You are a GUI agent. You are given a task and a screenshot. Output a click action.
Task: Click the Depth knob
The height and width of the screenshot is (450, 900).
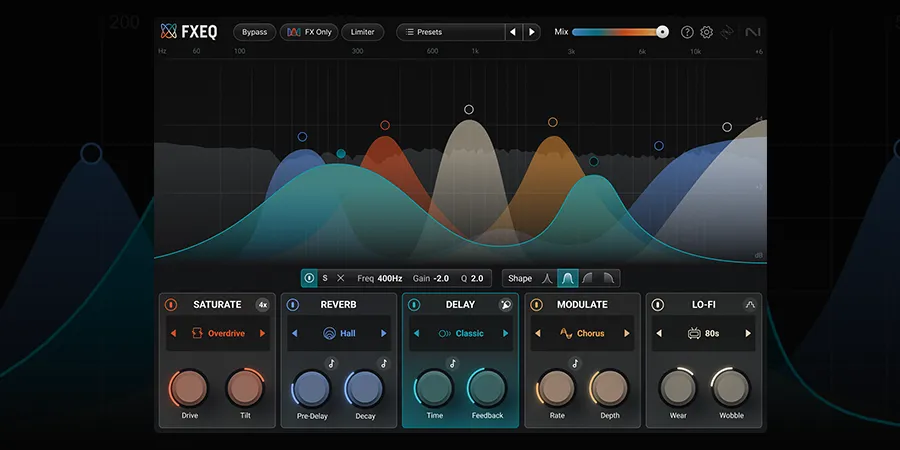click(x=610, y=388)
